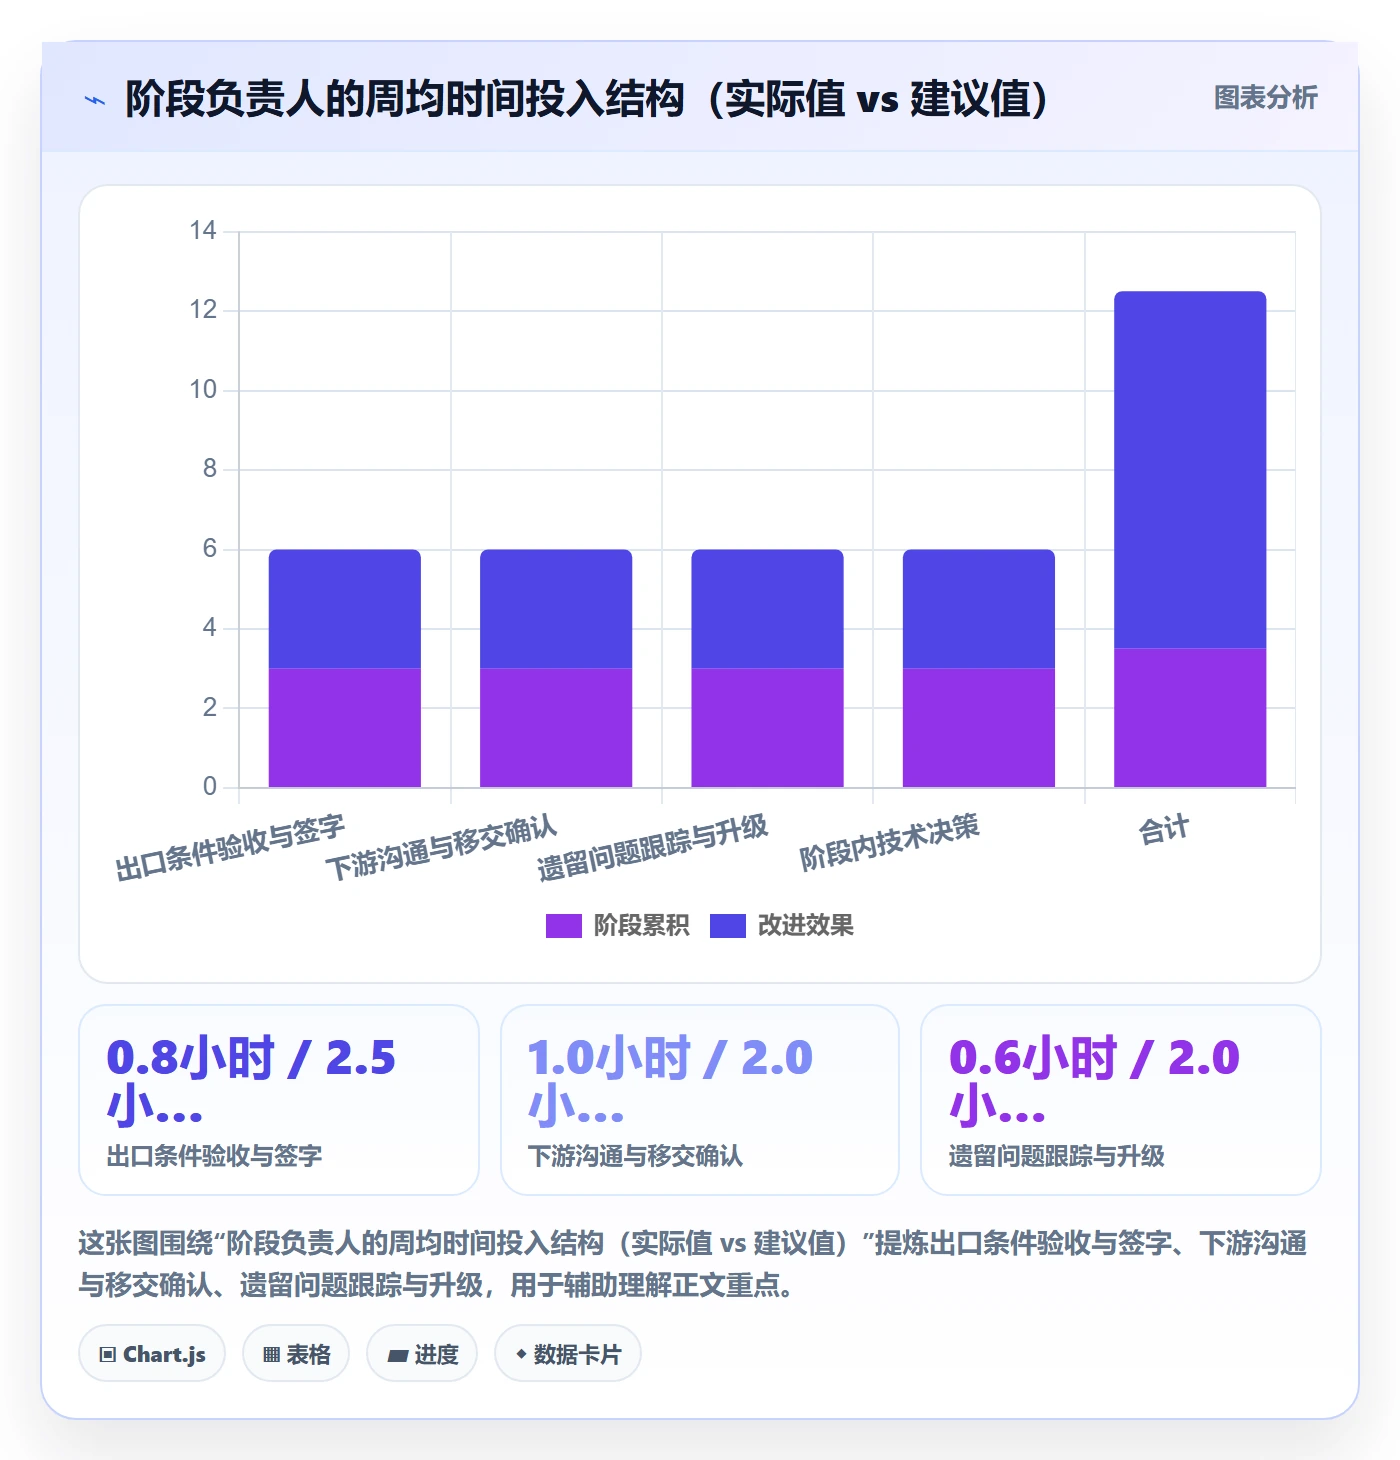
Task: Click the blue segment of the 出口条件验收与签字 bar
Action: click(345, 609)
